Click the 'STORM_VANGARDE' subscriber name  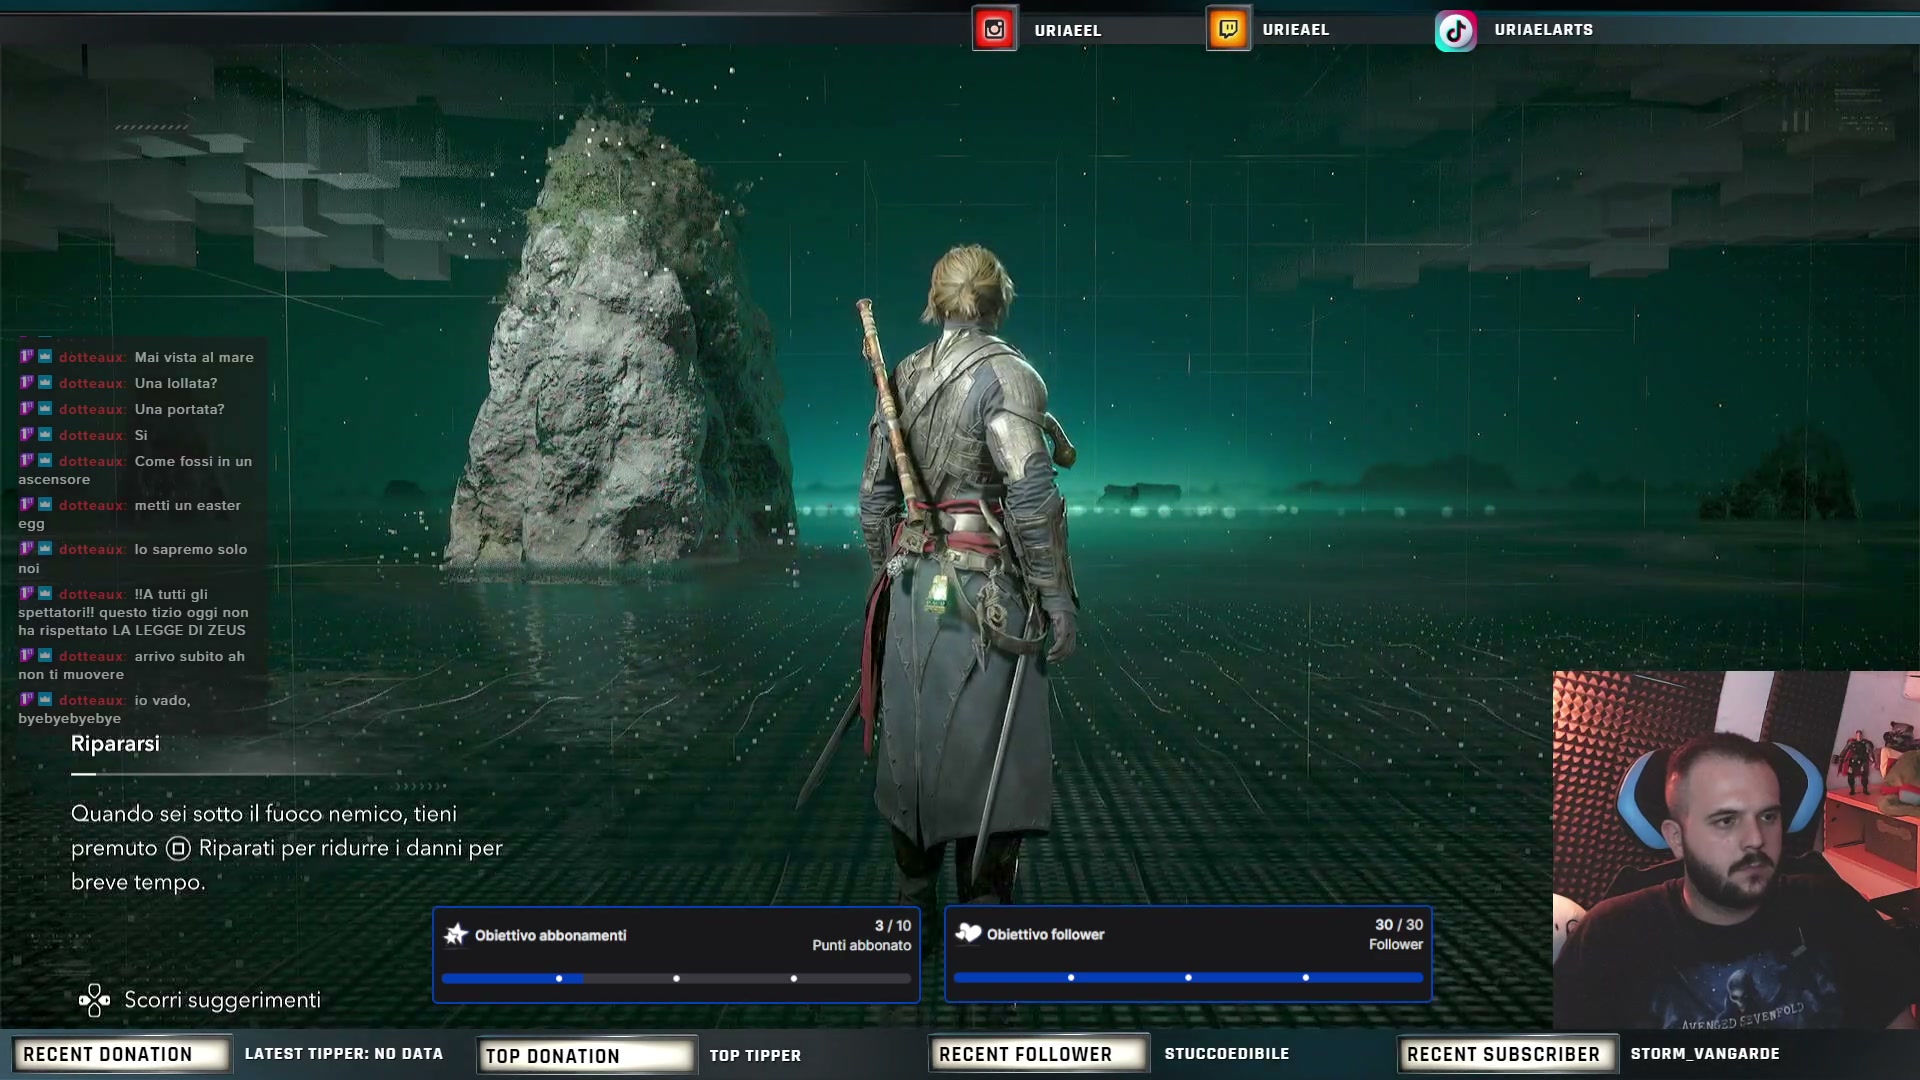click(x=1705, y=1053)
